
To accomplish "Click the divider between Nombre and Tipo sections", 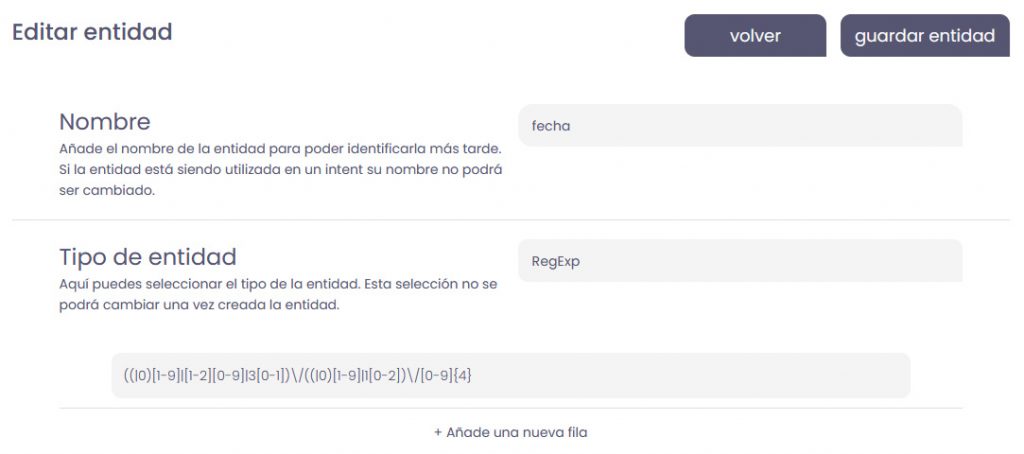I will click(x=510, y=220).
